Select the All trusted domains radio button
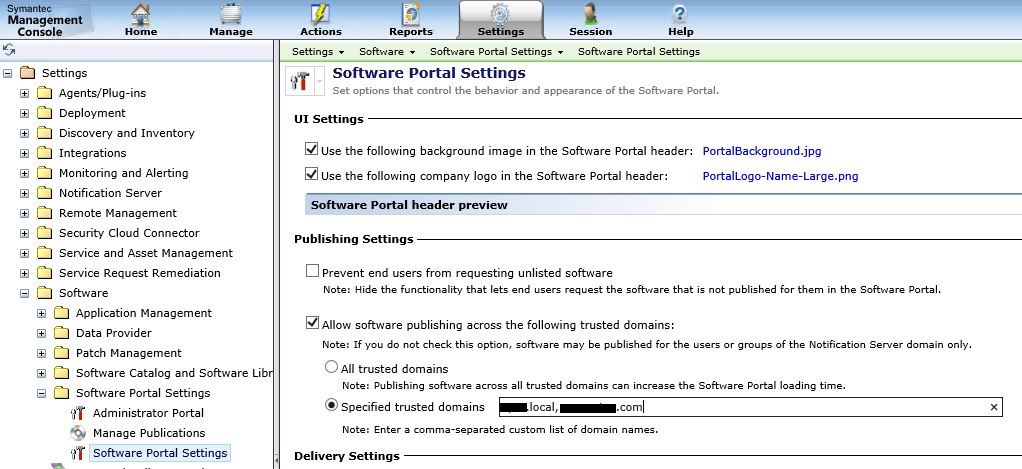The width and height of the screenshot is (1022, 469). pyautogui.click(x=331, y=367)
